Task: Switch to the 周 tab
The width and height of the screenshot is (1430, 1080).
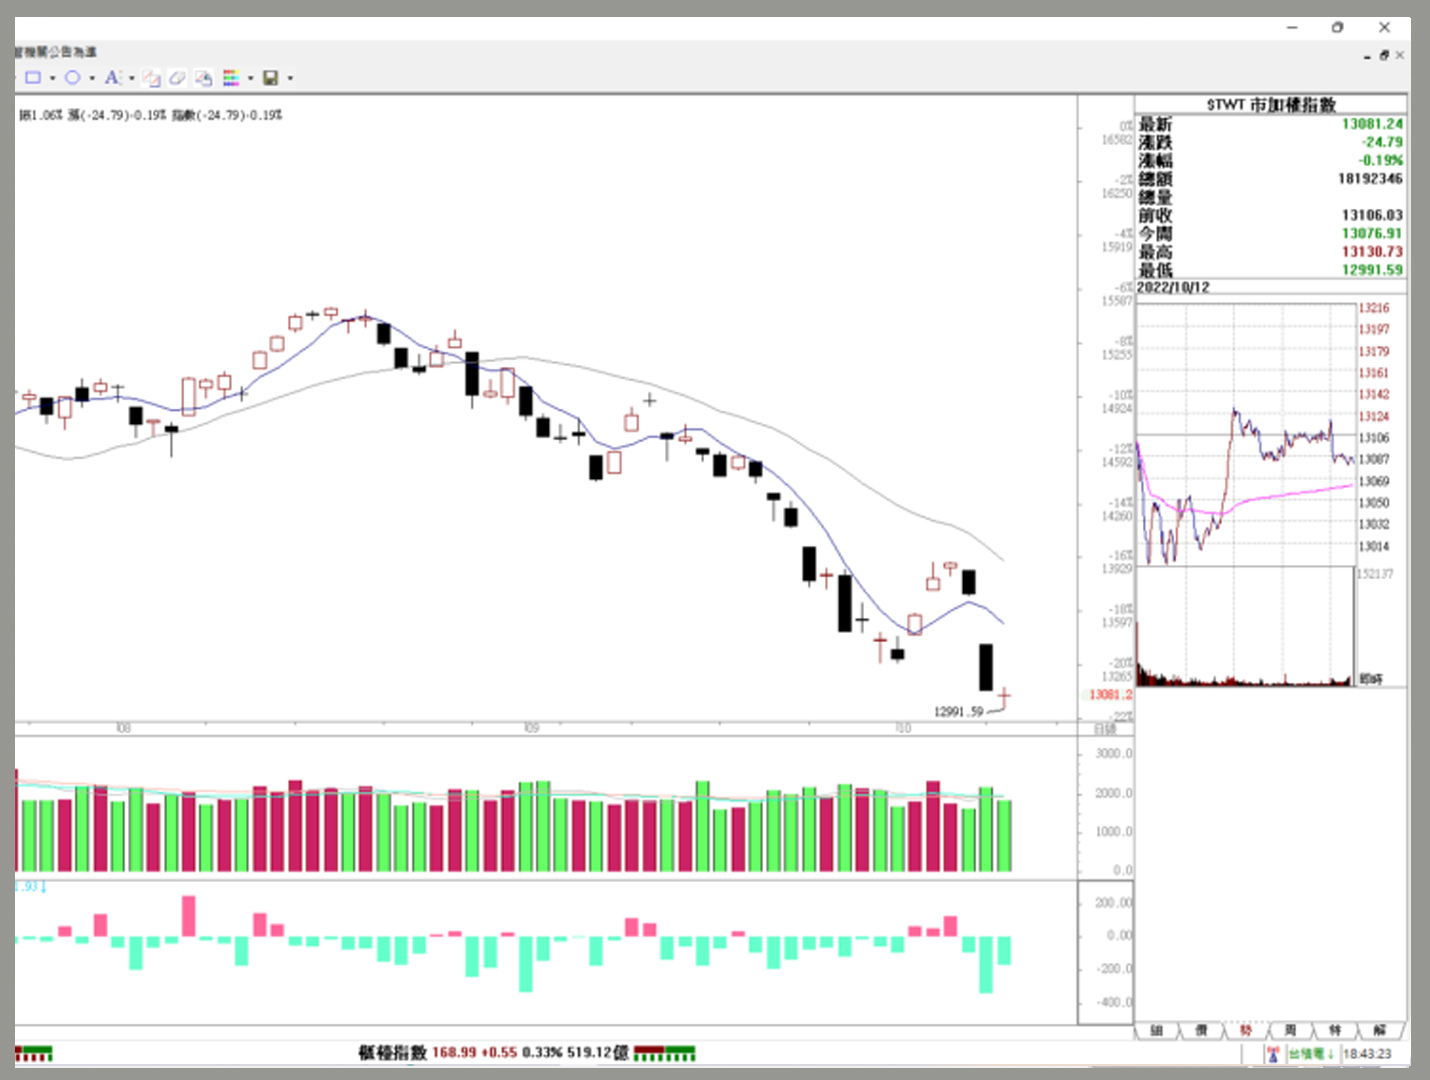Action: click(1290, 1030)
